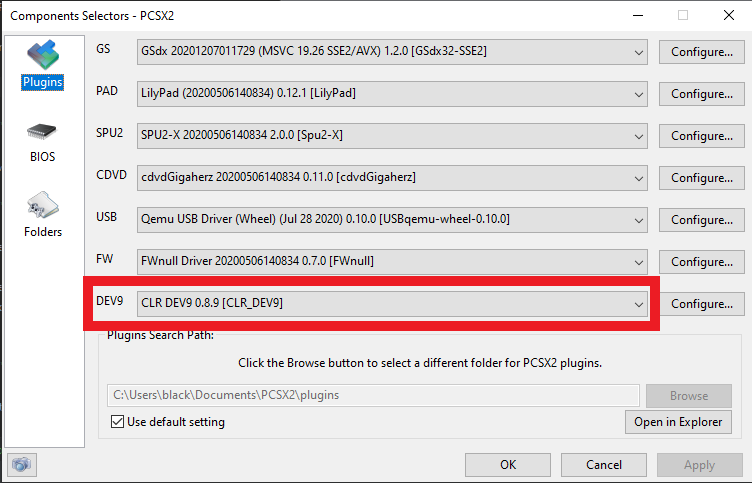Click the camera screenshot icon button
752x483 pixels.
coord(22,464)
